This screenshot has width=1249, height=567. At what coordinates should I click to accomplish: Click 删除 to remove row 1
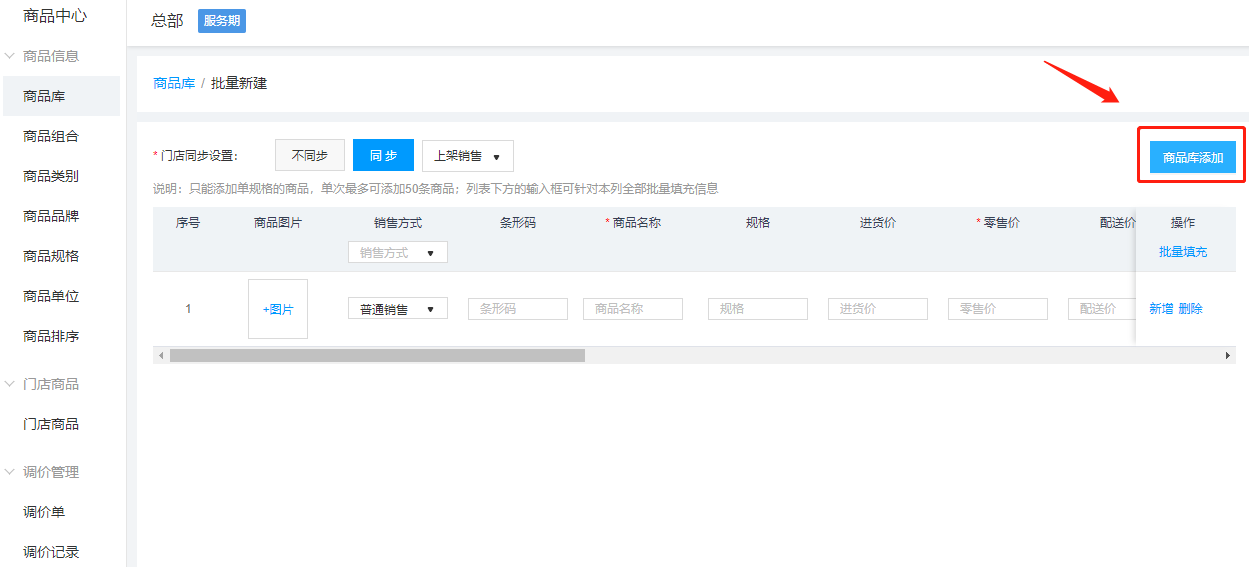[1190, 309]
